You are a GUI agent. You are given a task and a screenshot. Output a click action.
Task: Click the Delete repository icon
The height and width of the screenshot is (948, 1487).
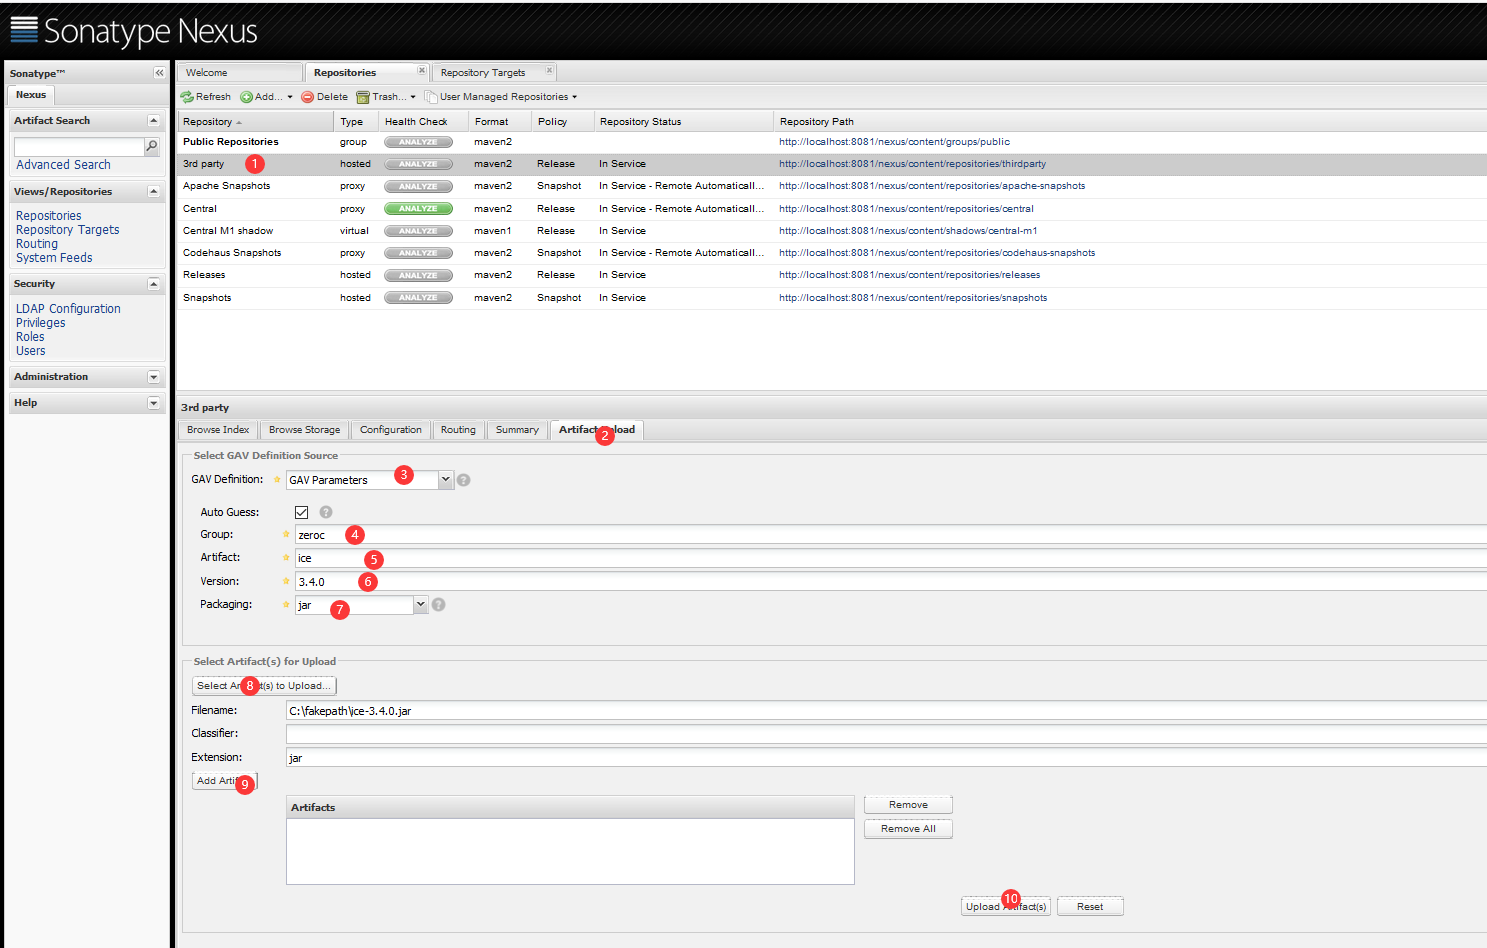pos(308,97)
